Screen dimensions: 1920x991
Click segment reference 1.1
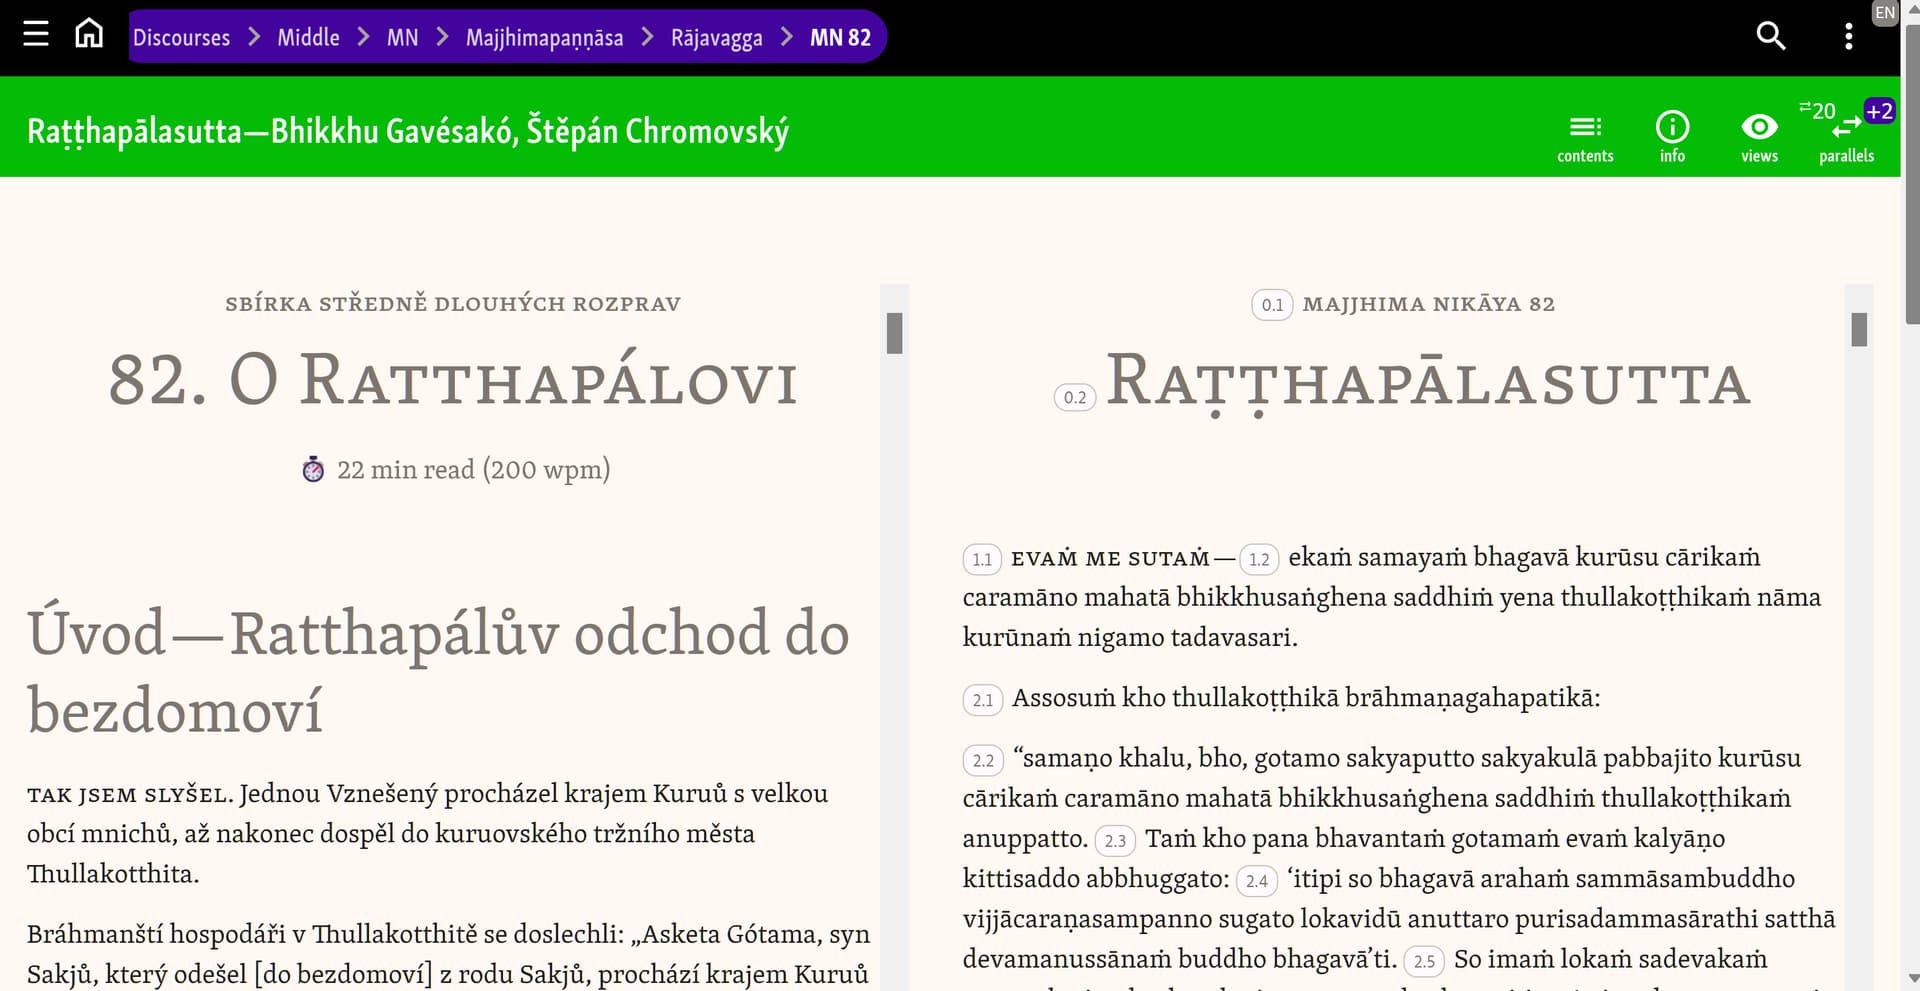click(982, 559)
